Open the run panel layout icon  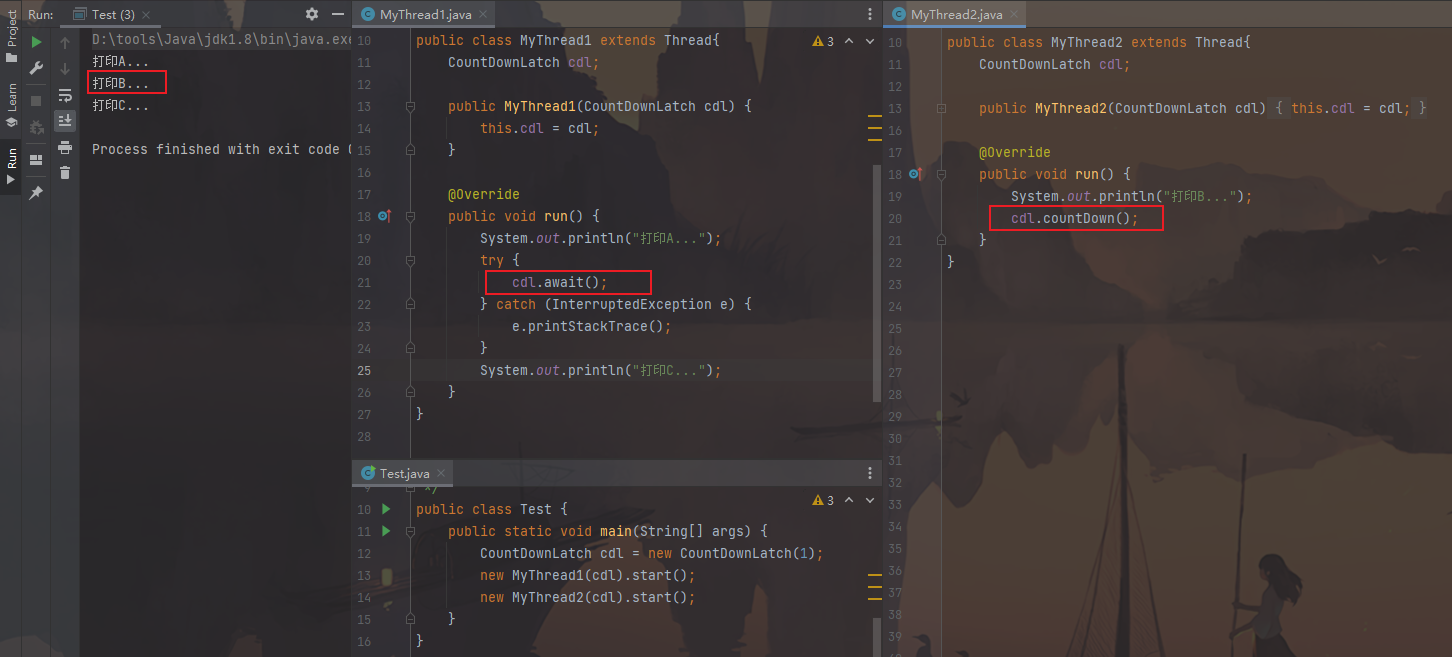click(x=36, y=159)
